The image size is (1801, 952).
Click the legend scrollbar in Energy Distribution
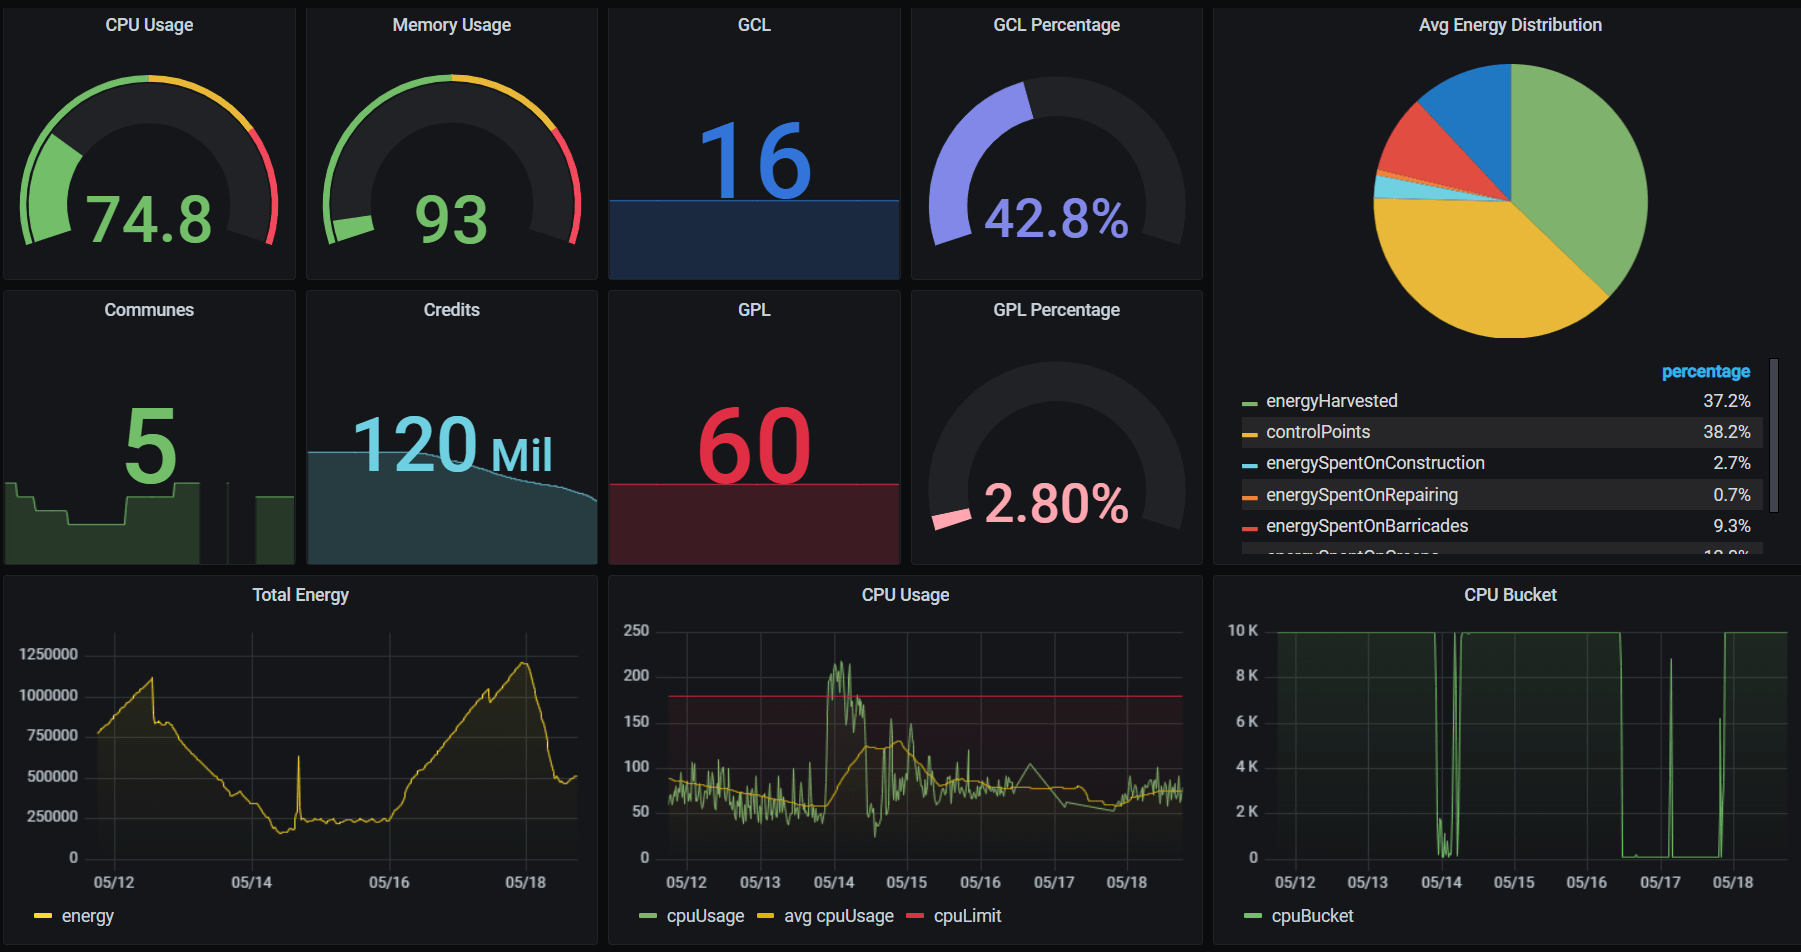[x=1774, y=435]
